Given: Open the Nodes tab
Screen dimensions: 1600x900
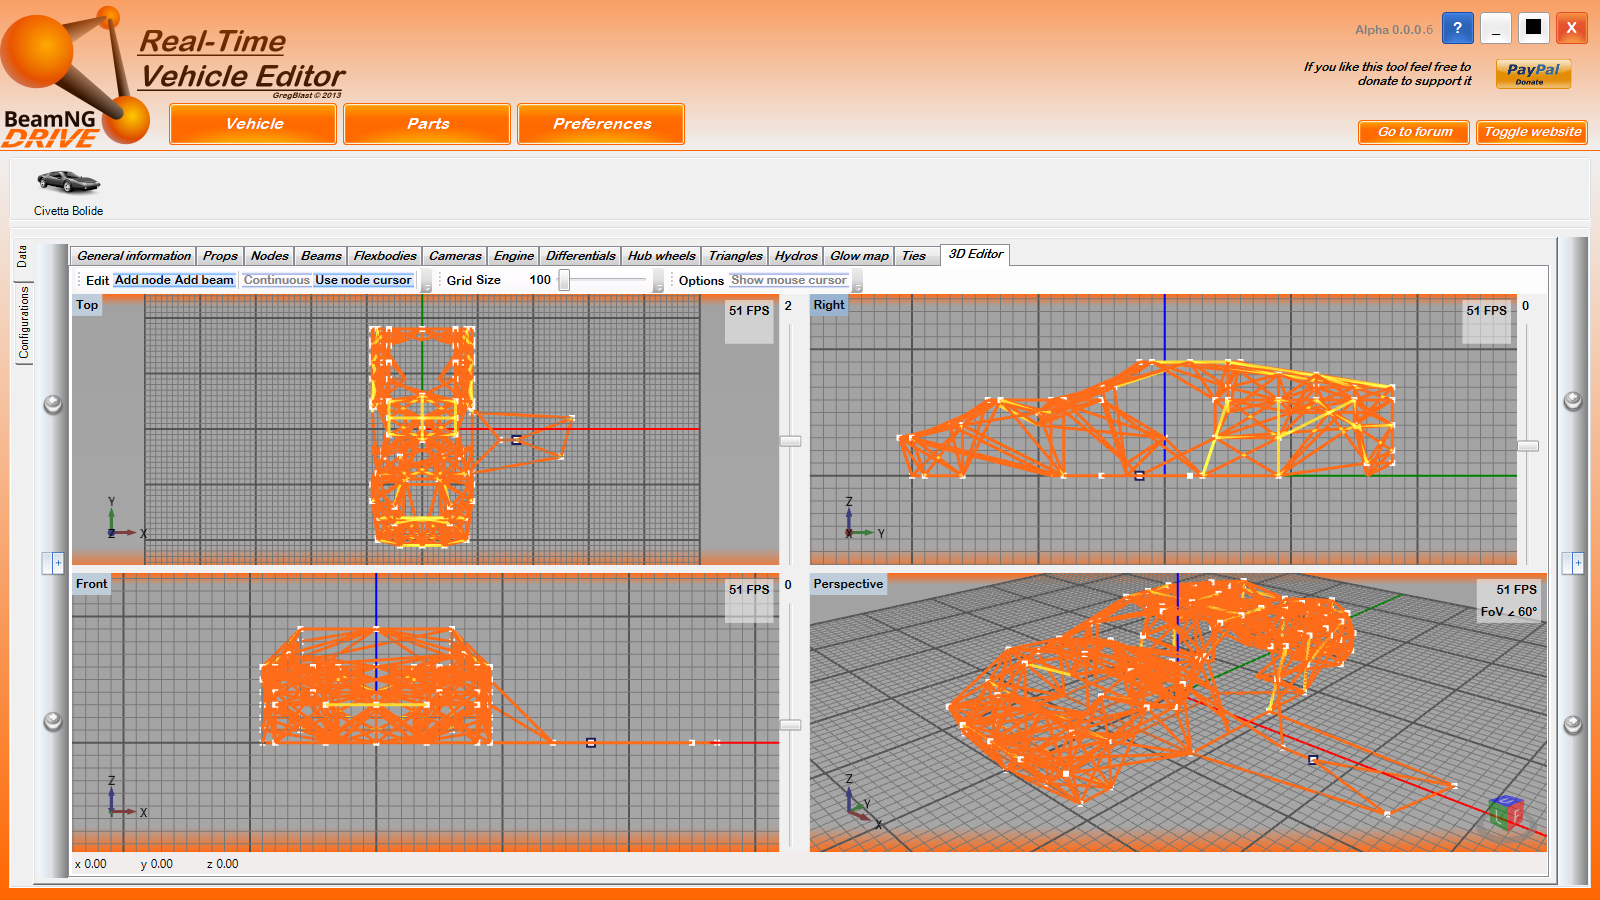Looking at the screenshot, I should coord(269,256).
